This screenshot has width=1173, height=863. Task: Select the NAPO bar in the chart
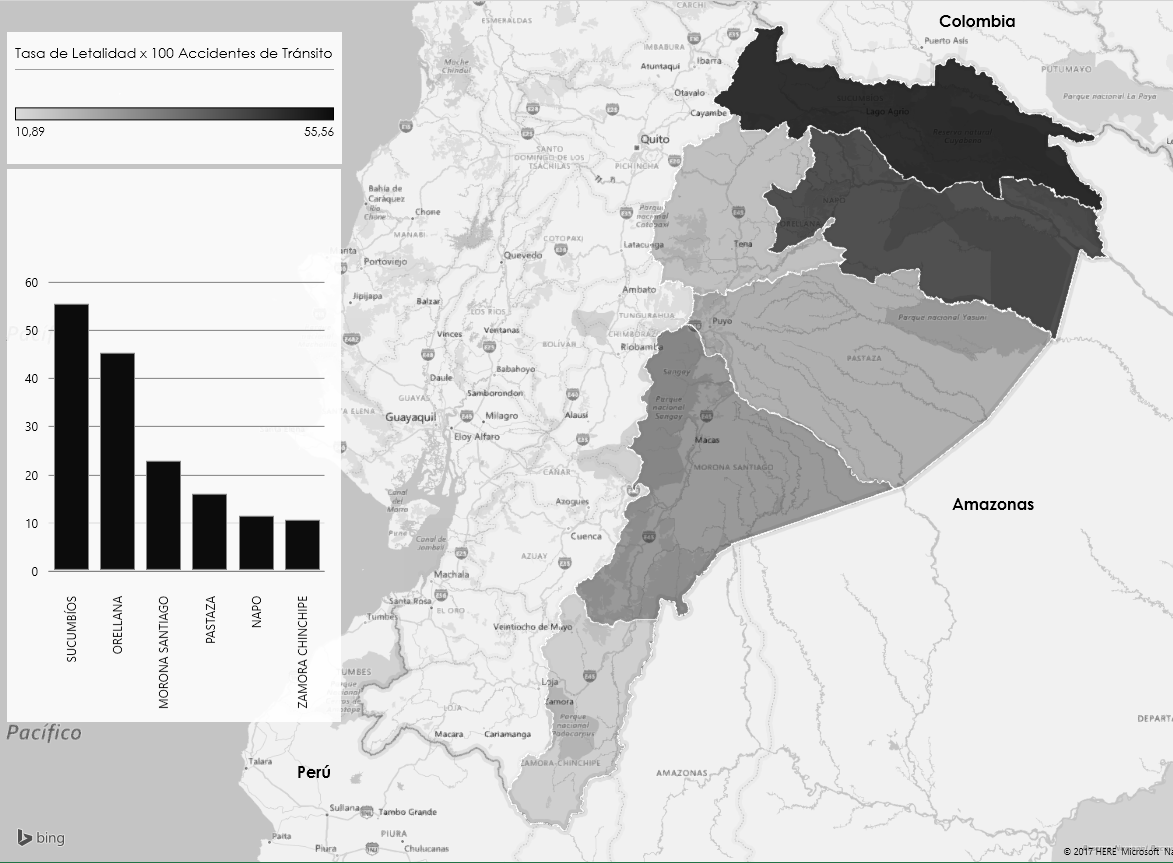(x=256, y=543)
